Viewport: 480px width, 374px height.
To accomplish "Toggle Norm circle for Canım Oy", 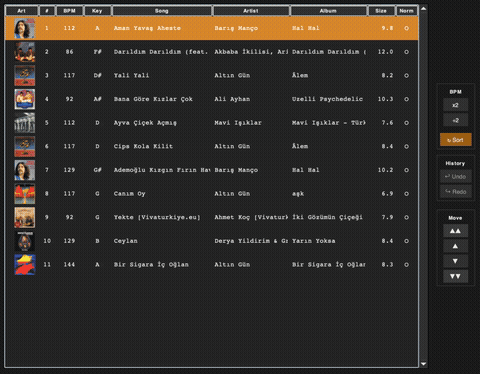I will point(406,194).
